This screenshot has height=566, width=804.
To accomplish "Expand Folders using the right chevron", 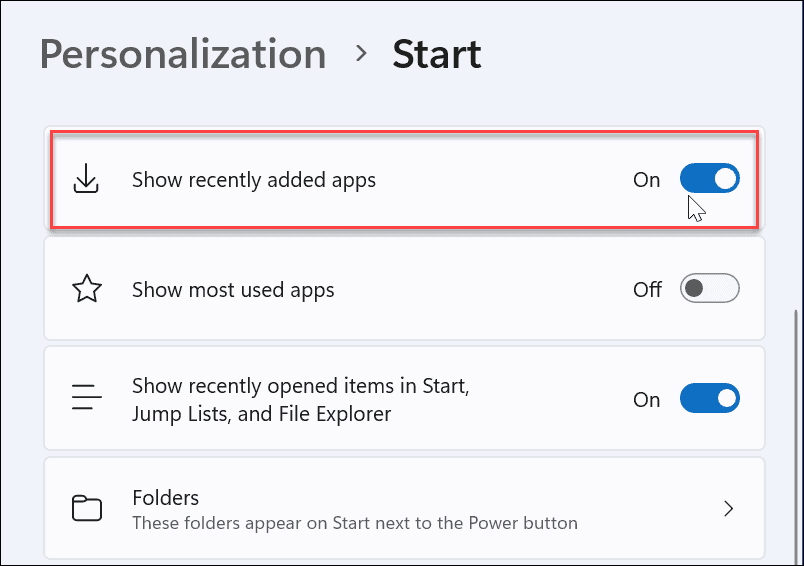I will [729, 509].
